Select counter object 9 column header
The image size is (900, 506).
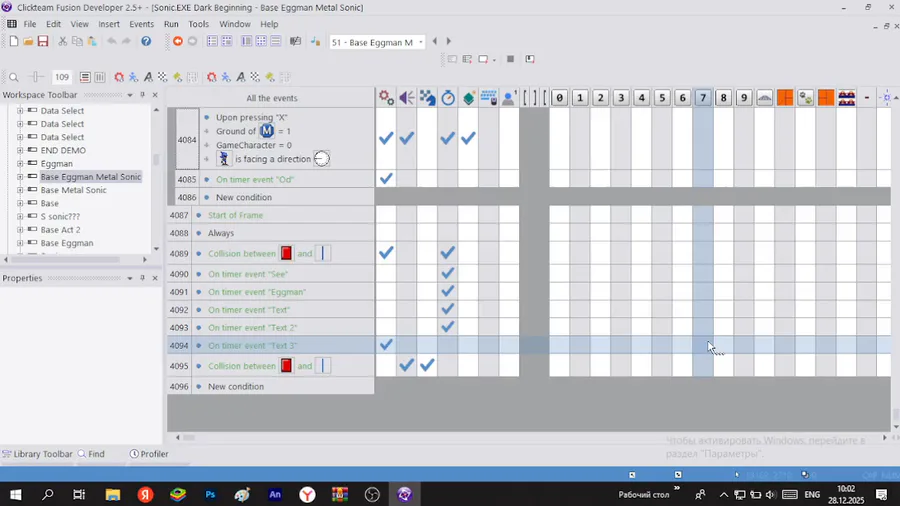tap(744, 98)
